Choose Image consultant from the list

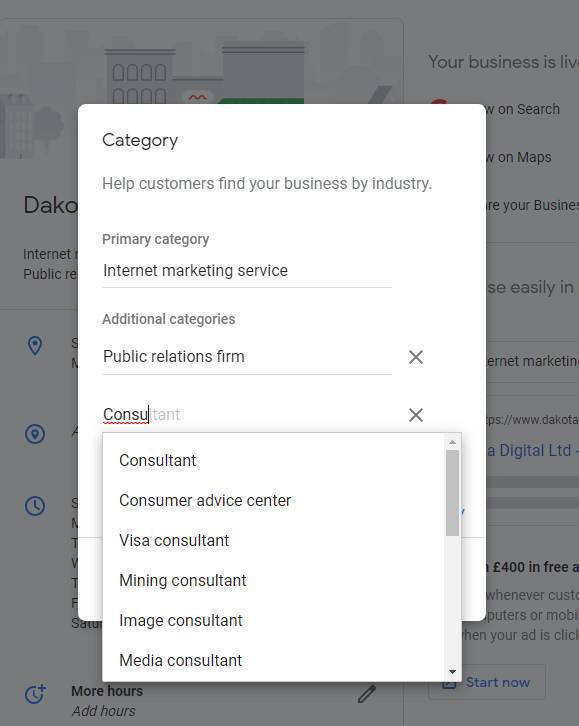[x=273, y=620]
